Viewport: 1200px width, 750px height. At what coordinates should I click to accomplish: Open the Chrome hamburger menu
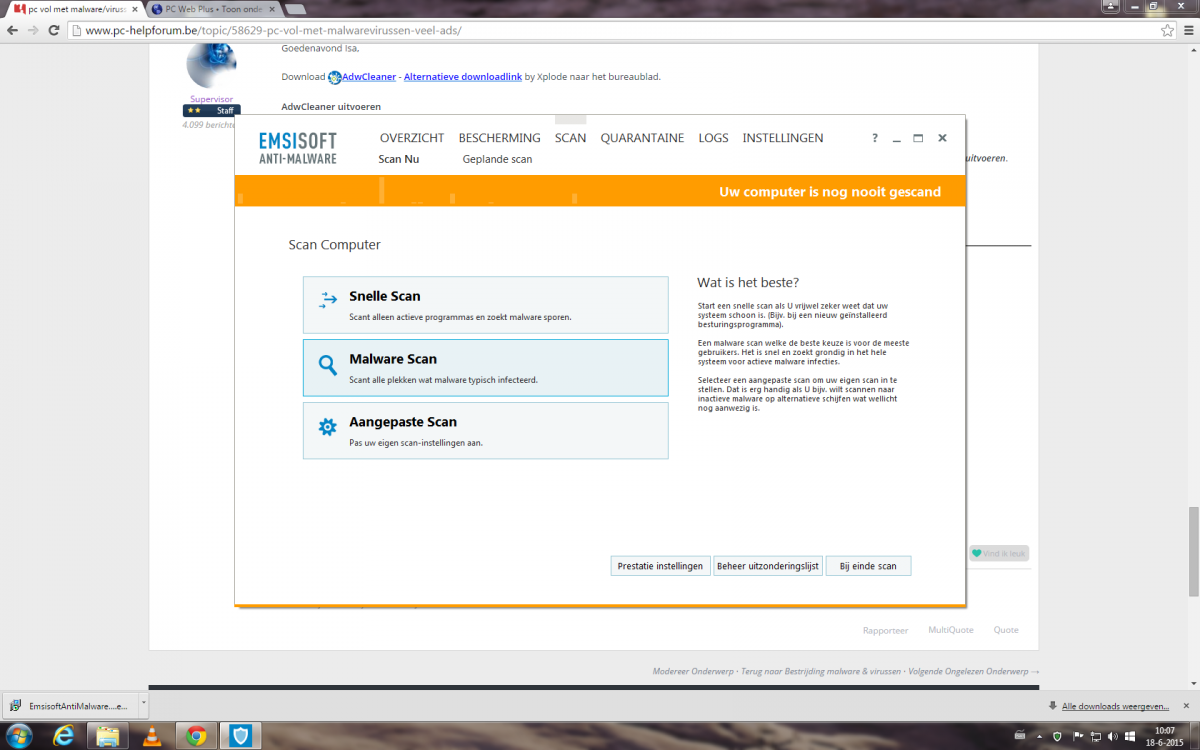[1187, 30]
